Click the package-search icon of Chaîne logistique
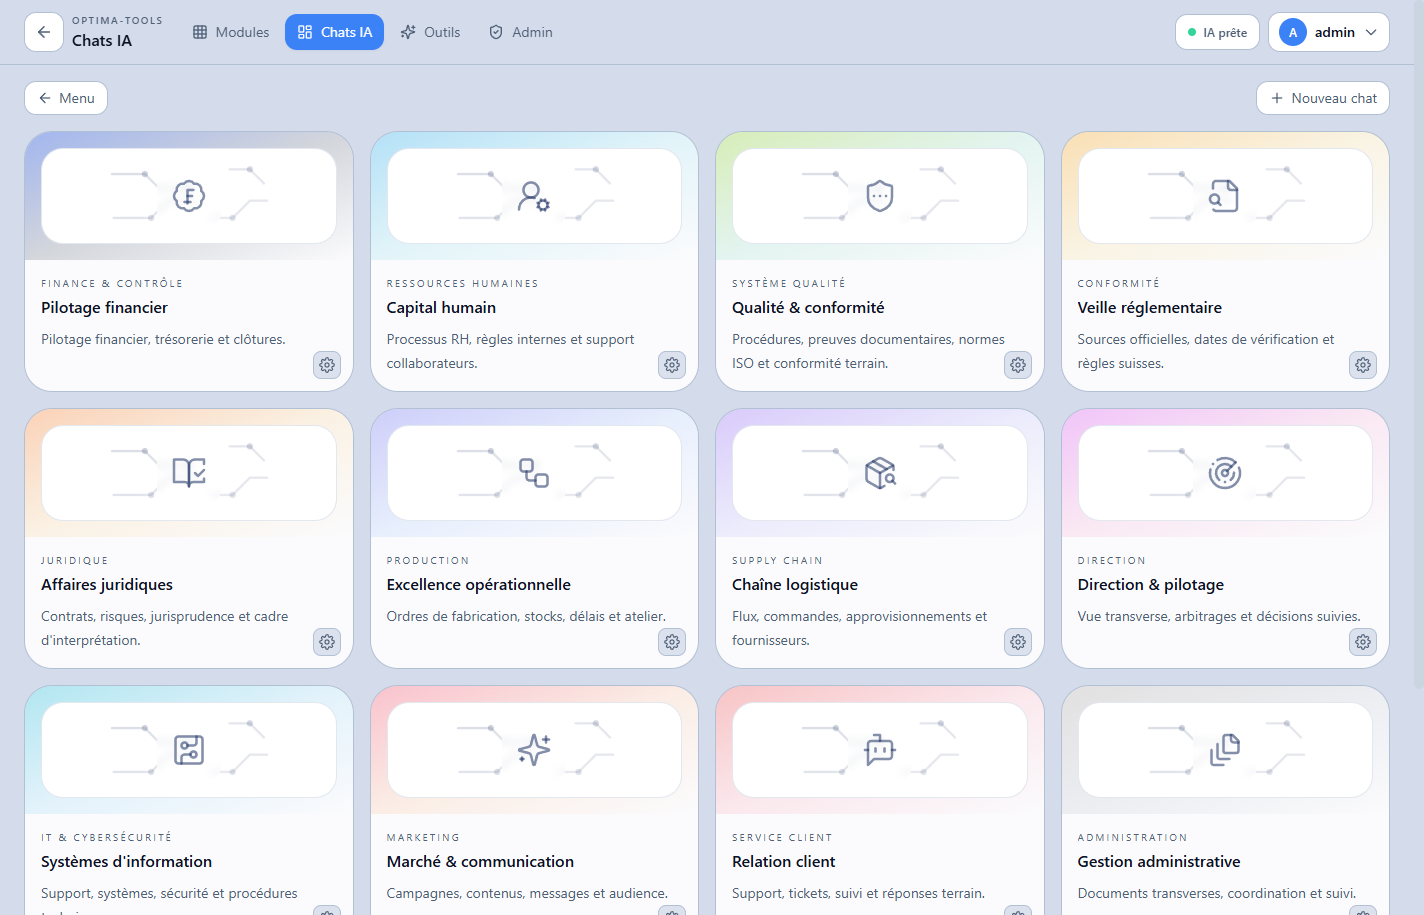The width and height of the screenshot is (1424, 915). [x=880, y=473]
